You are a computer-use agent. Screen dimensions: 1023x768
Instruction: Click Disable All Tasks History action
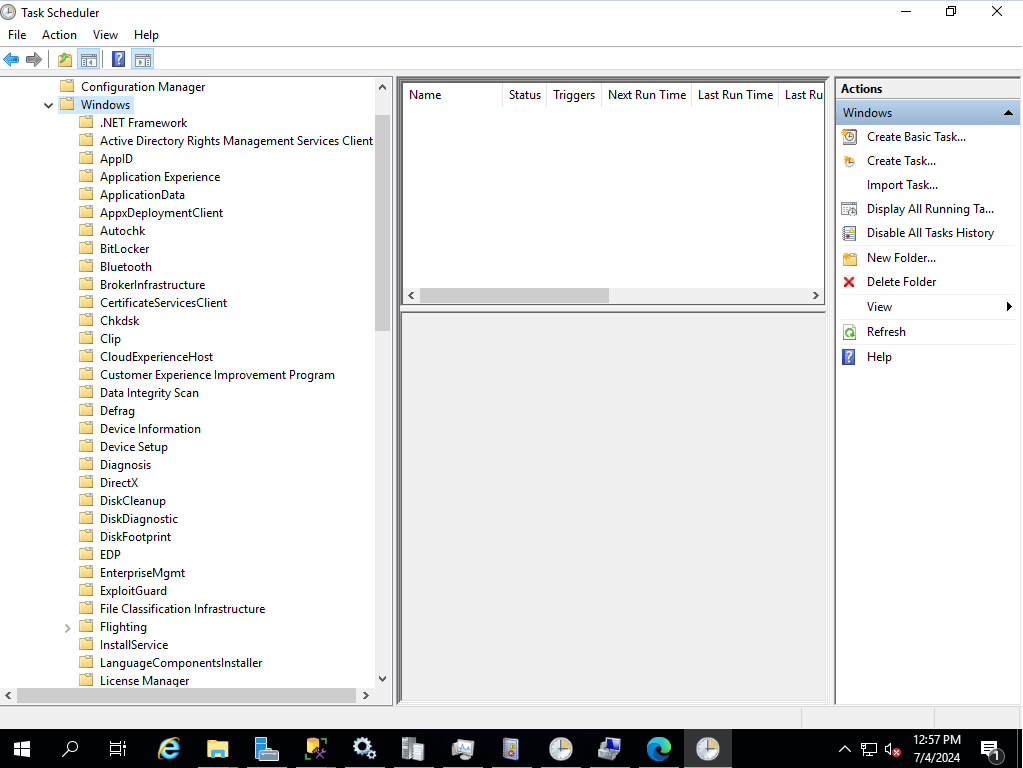(x=930, y=233)
